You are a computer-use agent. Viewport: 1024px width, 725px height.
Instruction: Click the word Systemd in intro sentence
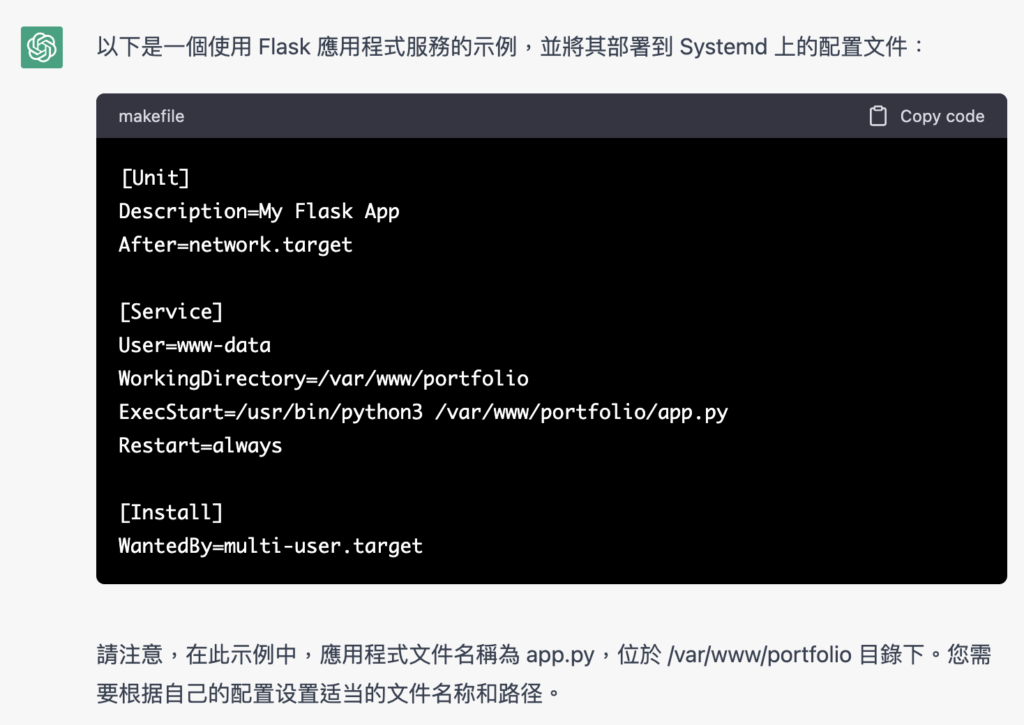(x=724, y=47)
